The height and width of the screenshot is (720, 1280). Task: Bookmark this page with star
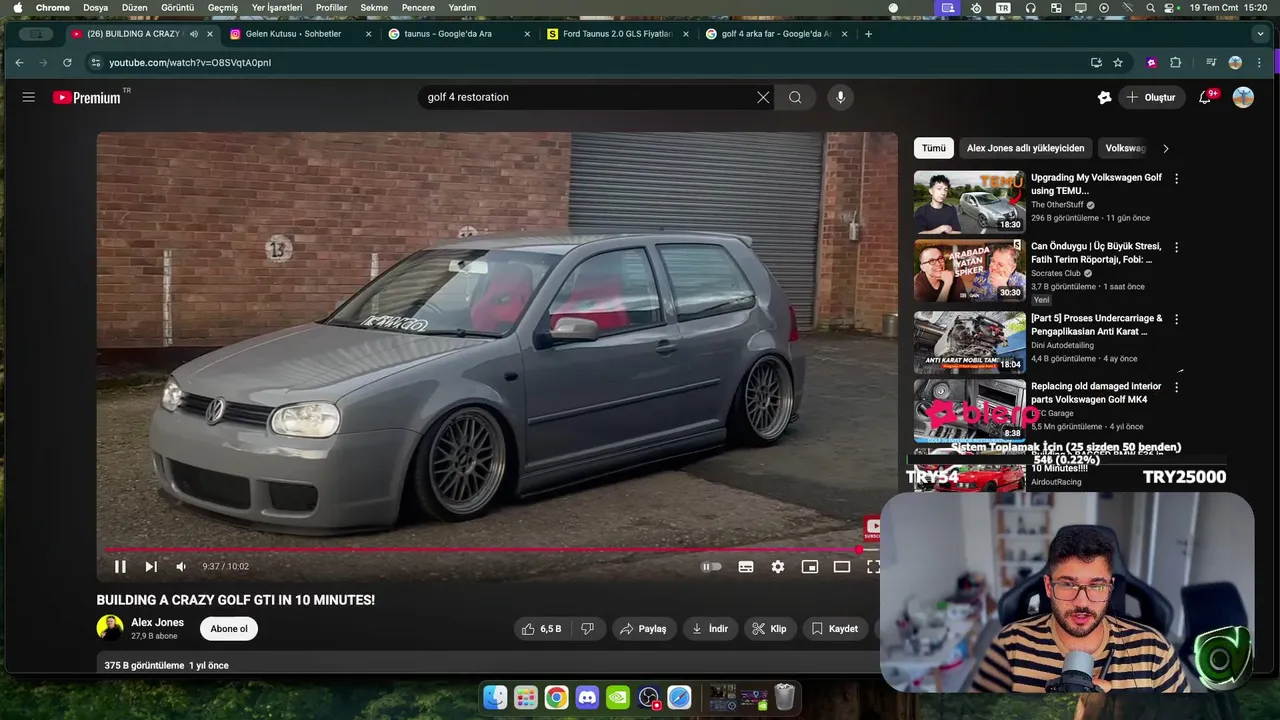(1118, 62)
